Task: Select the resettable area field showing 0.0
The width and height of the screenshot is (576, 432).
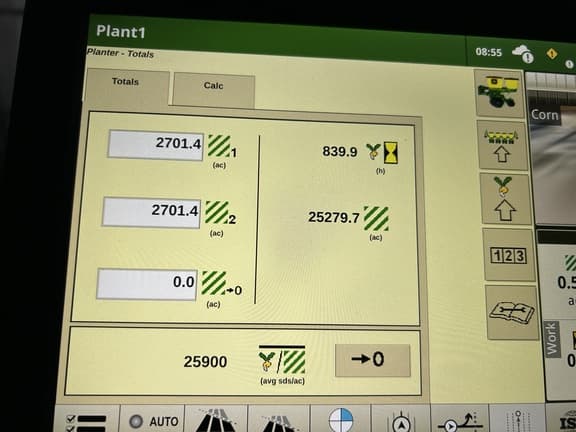Action: pyautogui.click(x=147, y=284)
